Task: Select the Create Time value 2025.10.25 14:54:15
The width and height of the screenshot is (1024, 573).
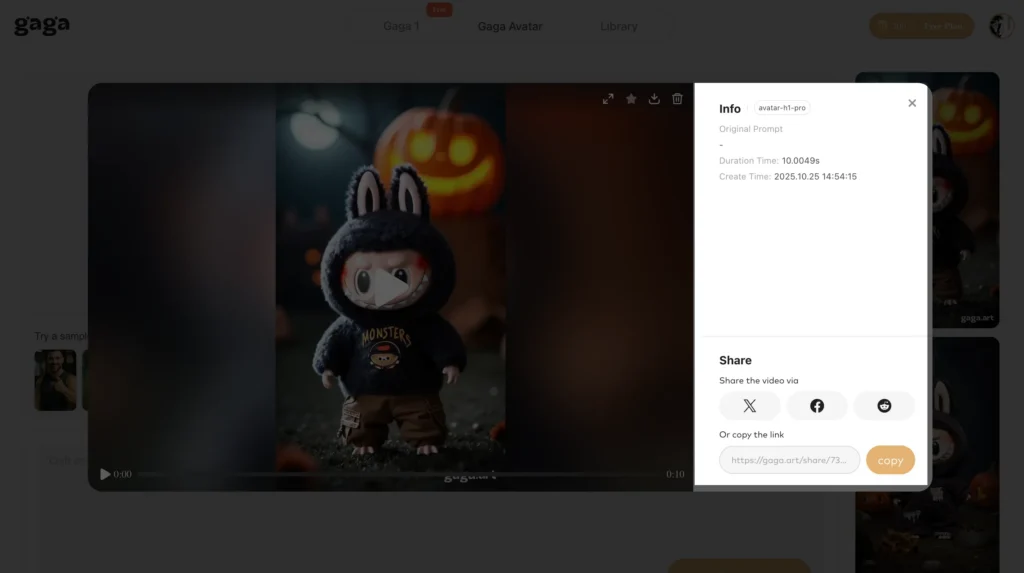Action: [x=815, y=176]
